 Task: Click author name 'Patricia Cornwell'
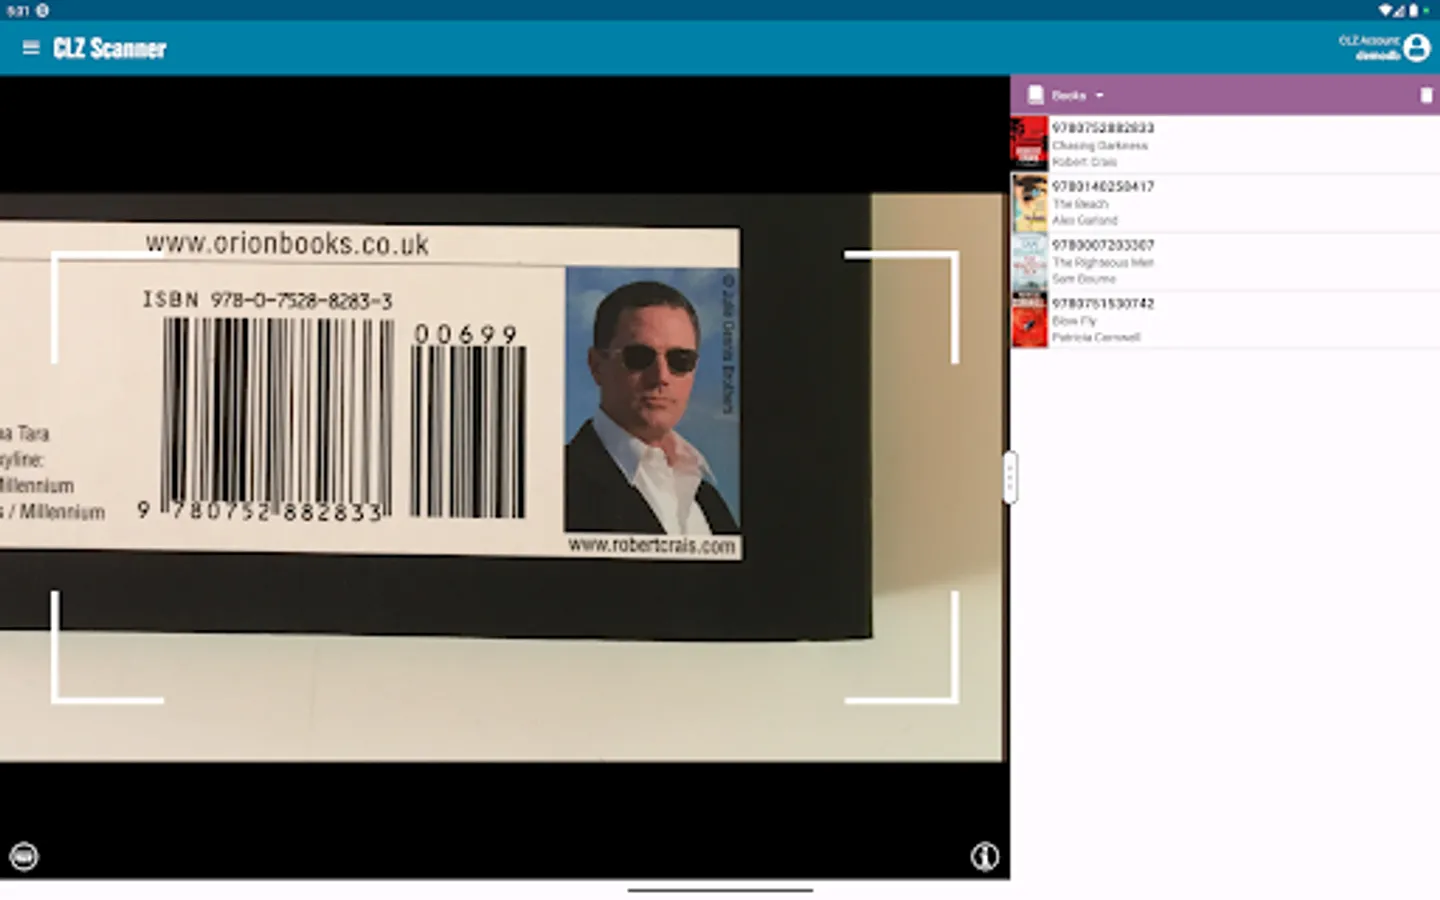click(x=1096, y=338)
